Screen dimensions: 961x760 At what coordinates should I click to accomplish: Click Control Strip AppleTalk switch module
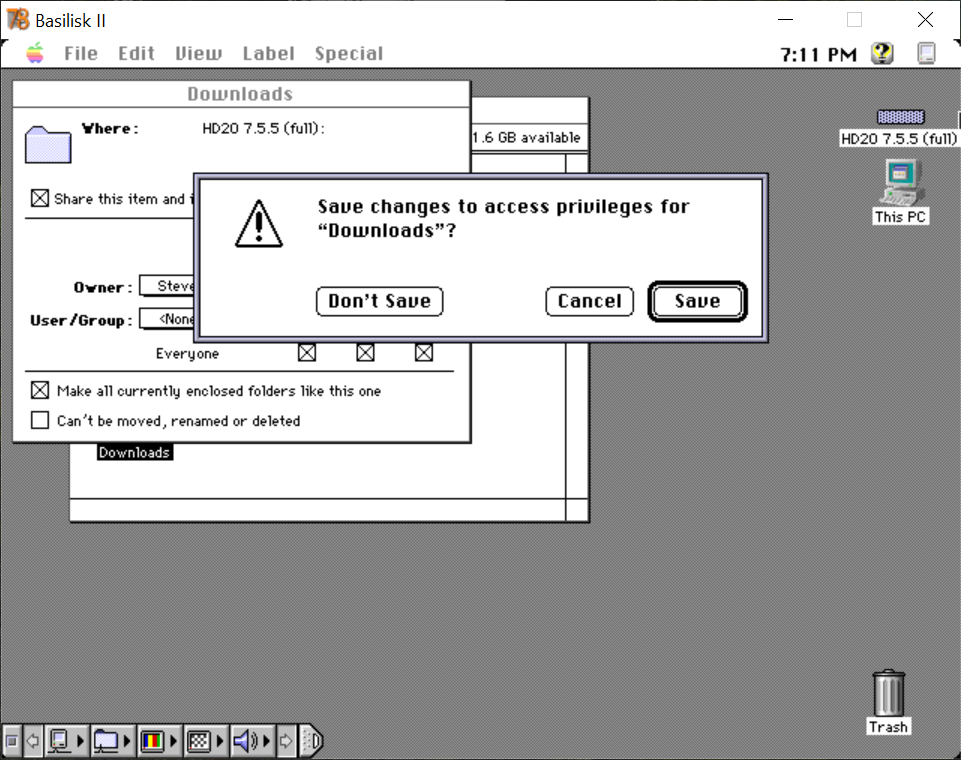[x=59, y=741]
